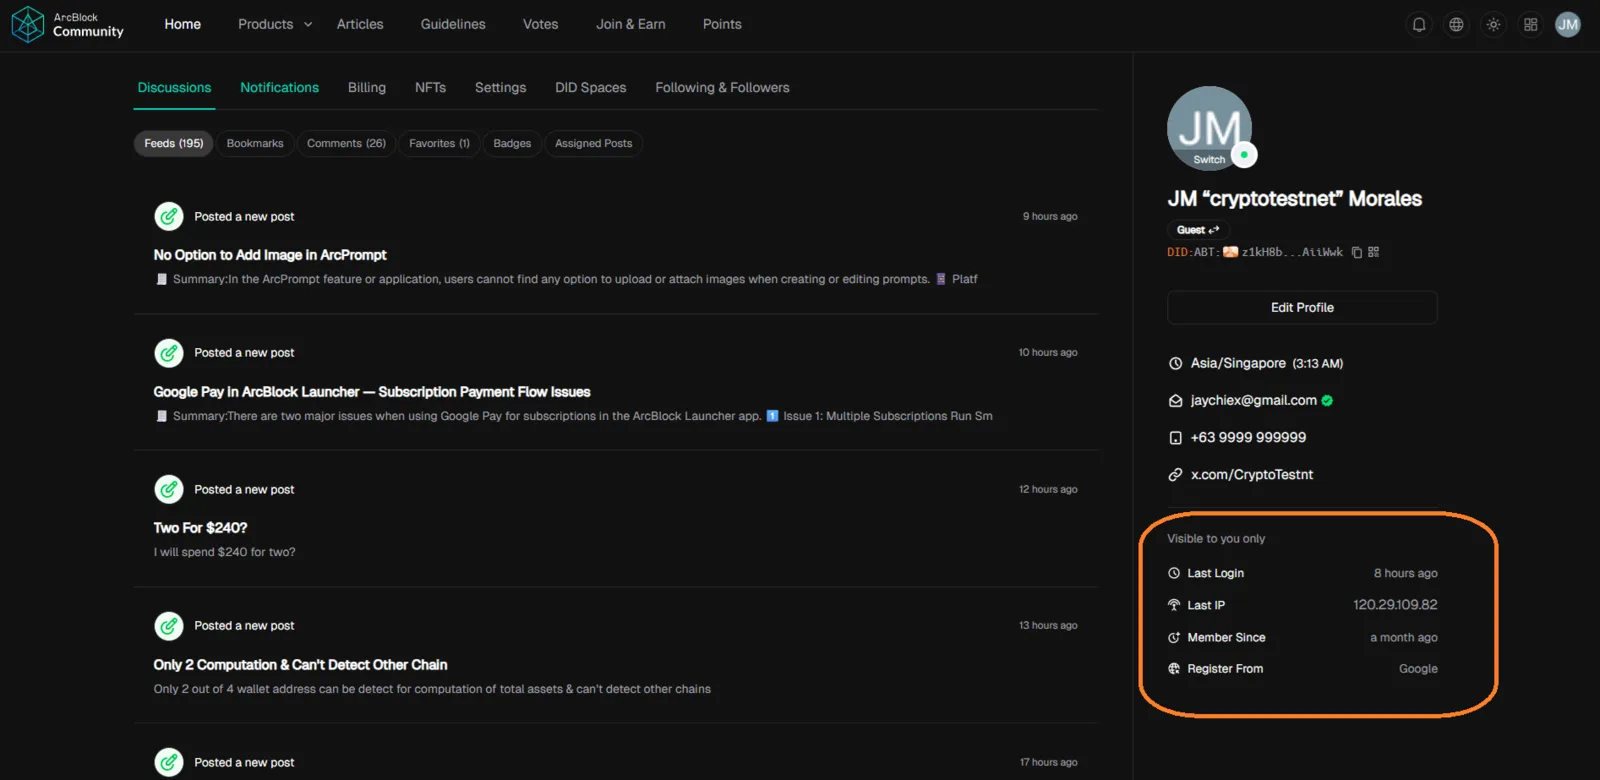Click the phone icon beside +63 number
Viewport: 1600px width, 780px height.
1176,438
